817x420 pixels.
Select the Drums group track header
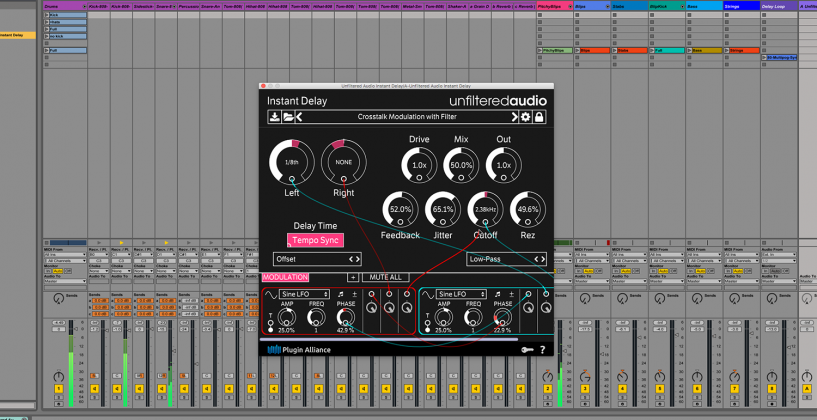[63, 6]
